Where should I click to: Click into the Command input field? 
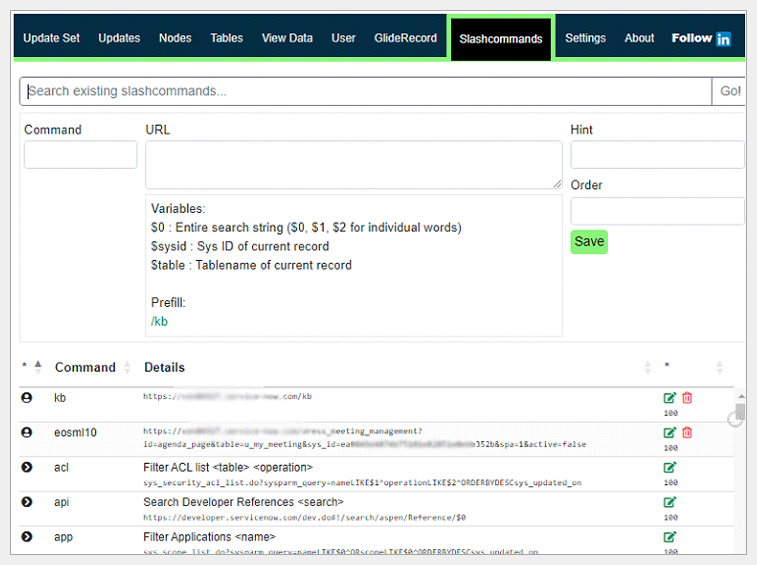point(80,155)
